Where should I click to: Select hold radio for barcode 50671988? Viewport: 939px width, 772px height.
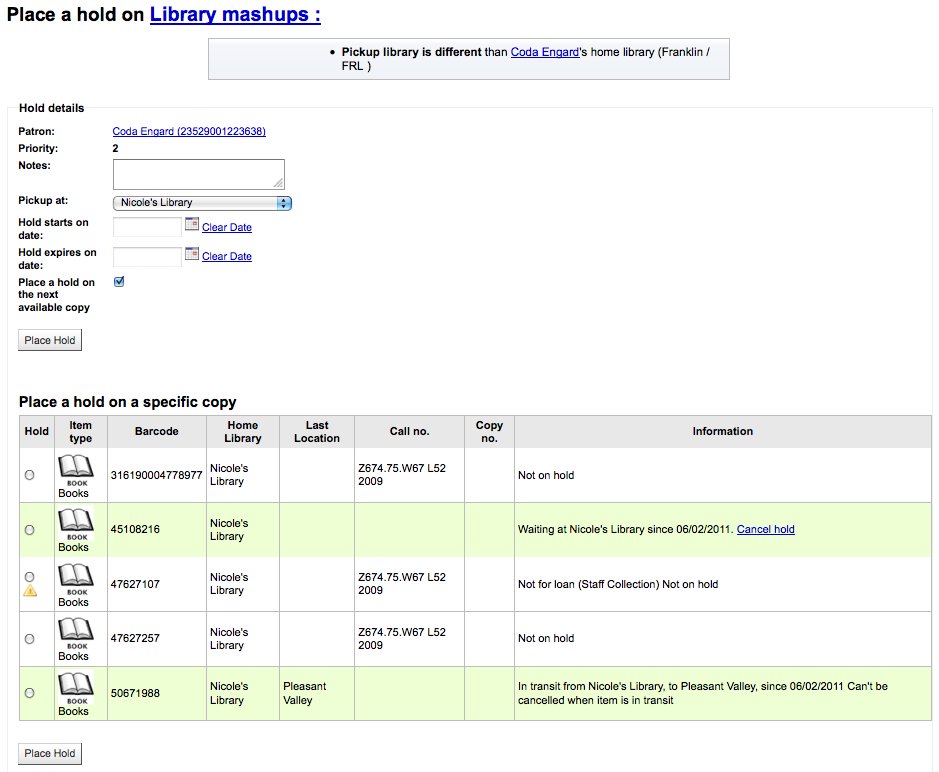[x=29, y=693]
